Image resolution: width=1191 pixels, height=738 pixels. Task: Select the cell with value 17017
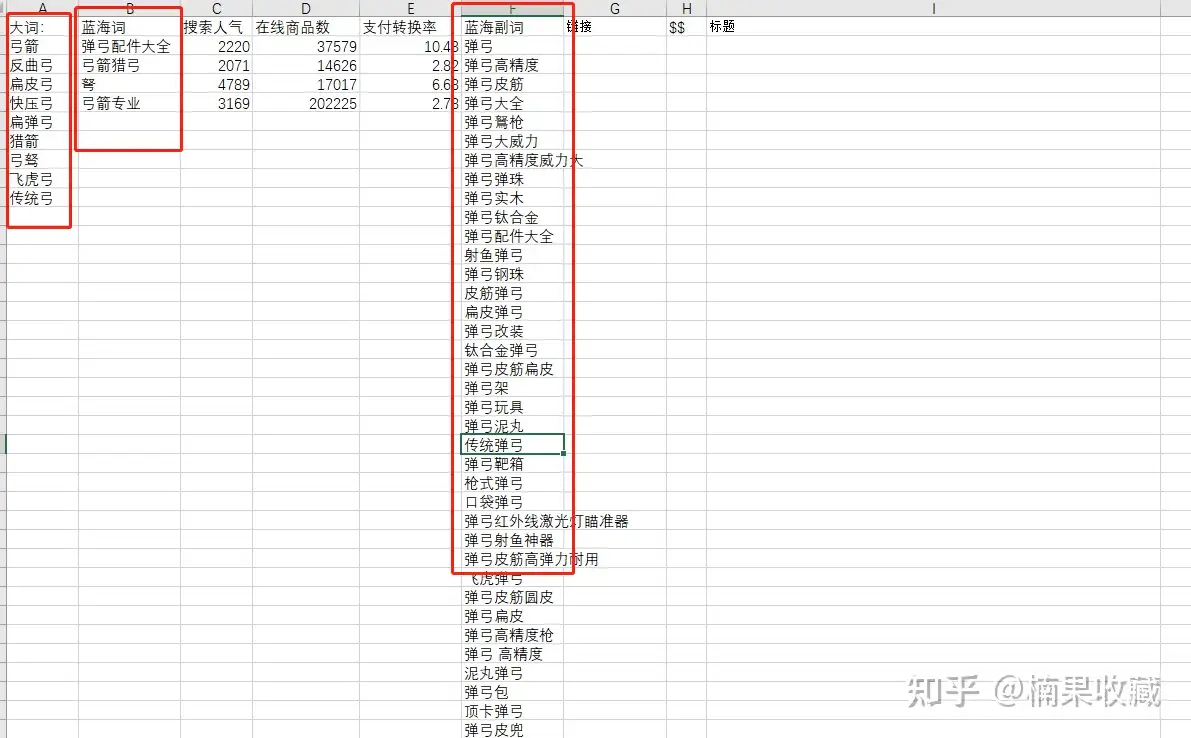click(305, 84)
